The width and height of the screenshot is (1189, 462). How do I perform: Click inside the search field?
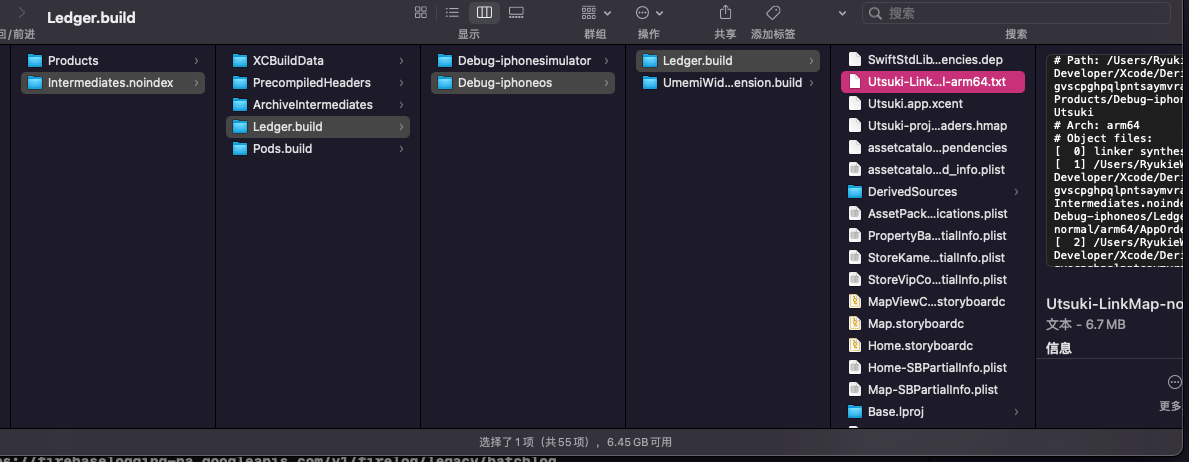click(1015, 13)
